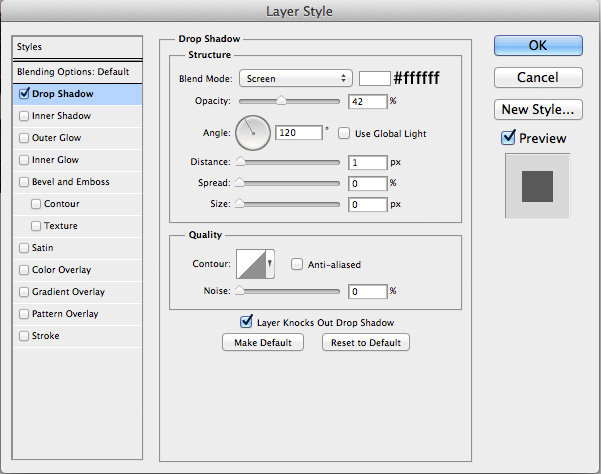Toggle the Preview checkbox

[x=508, y=137]
